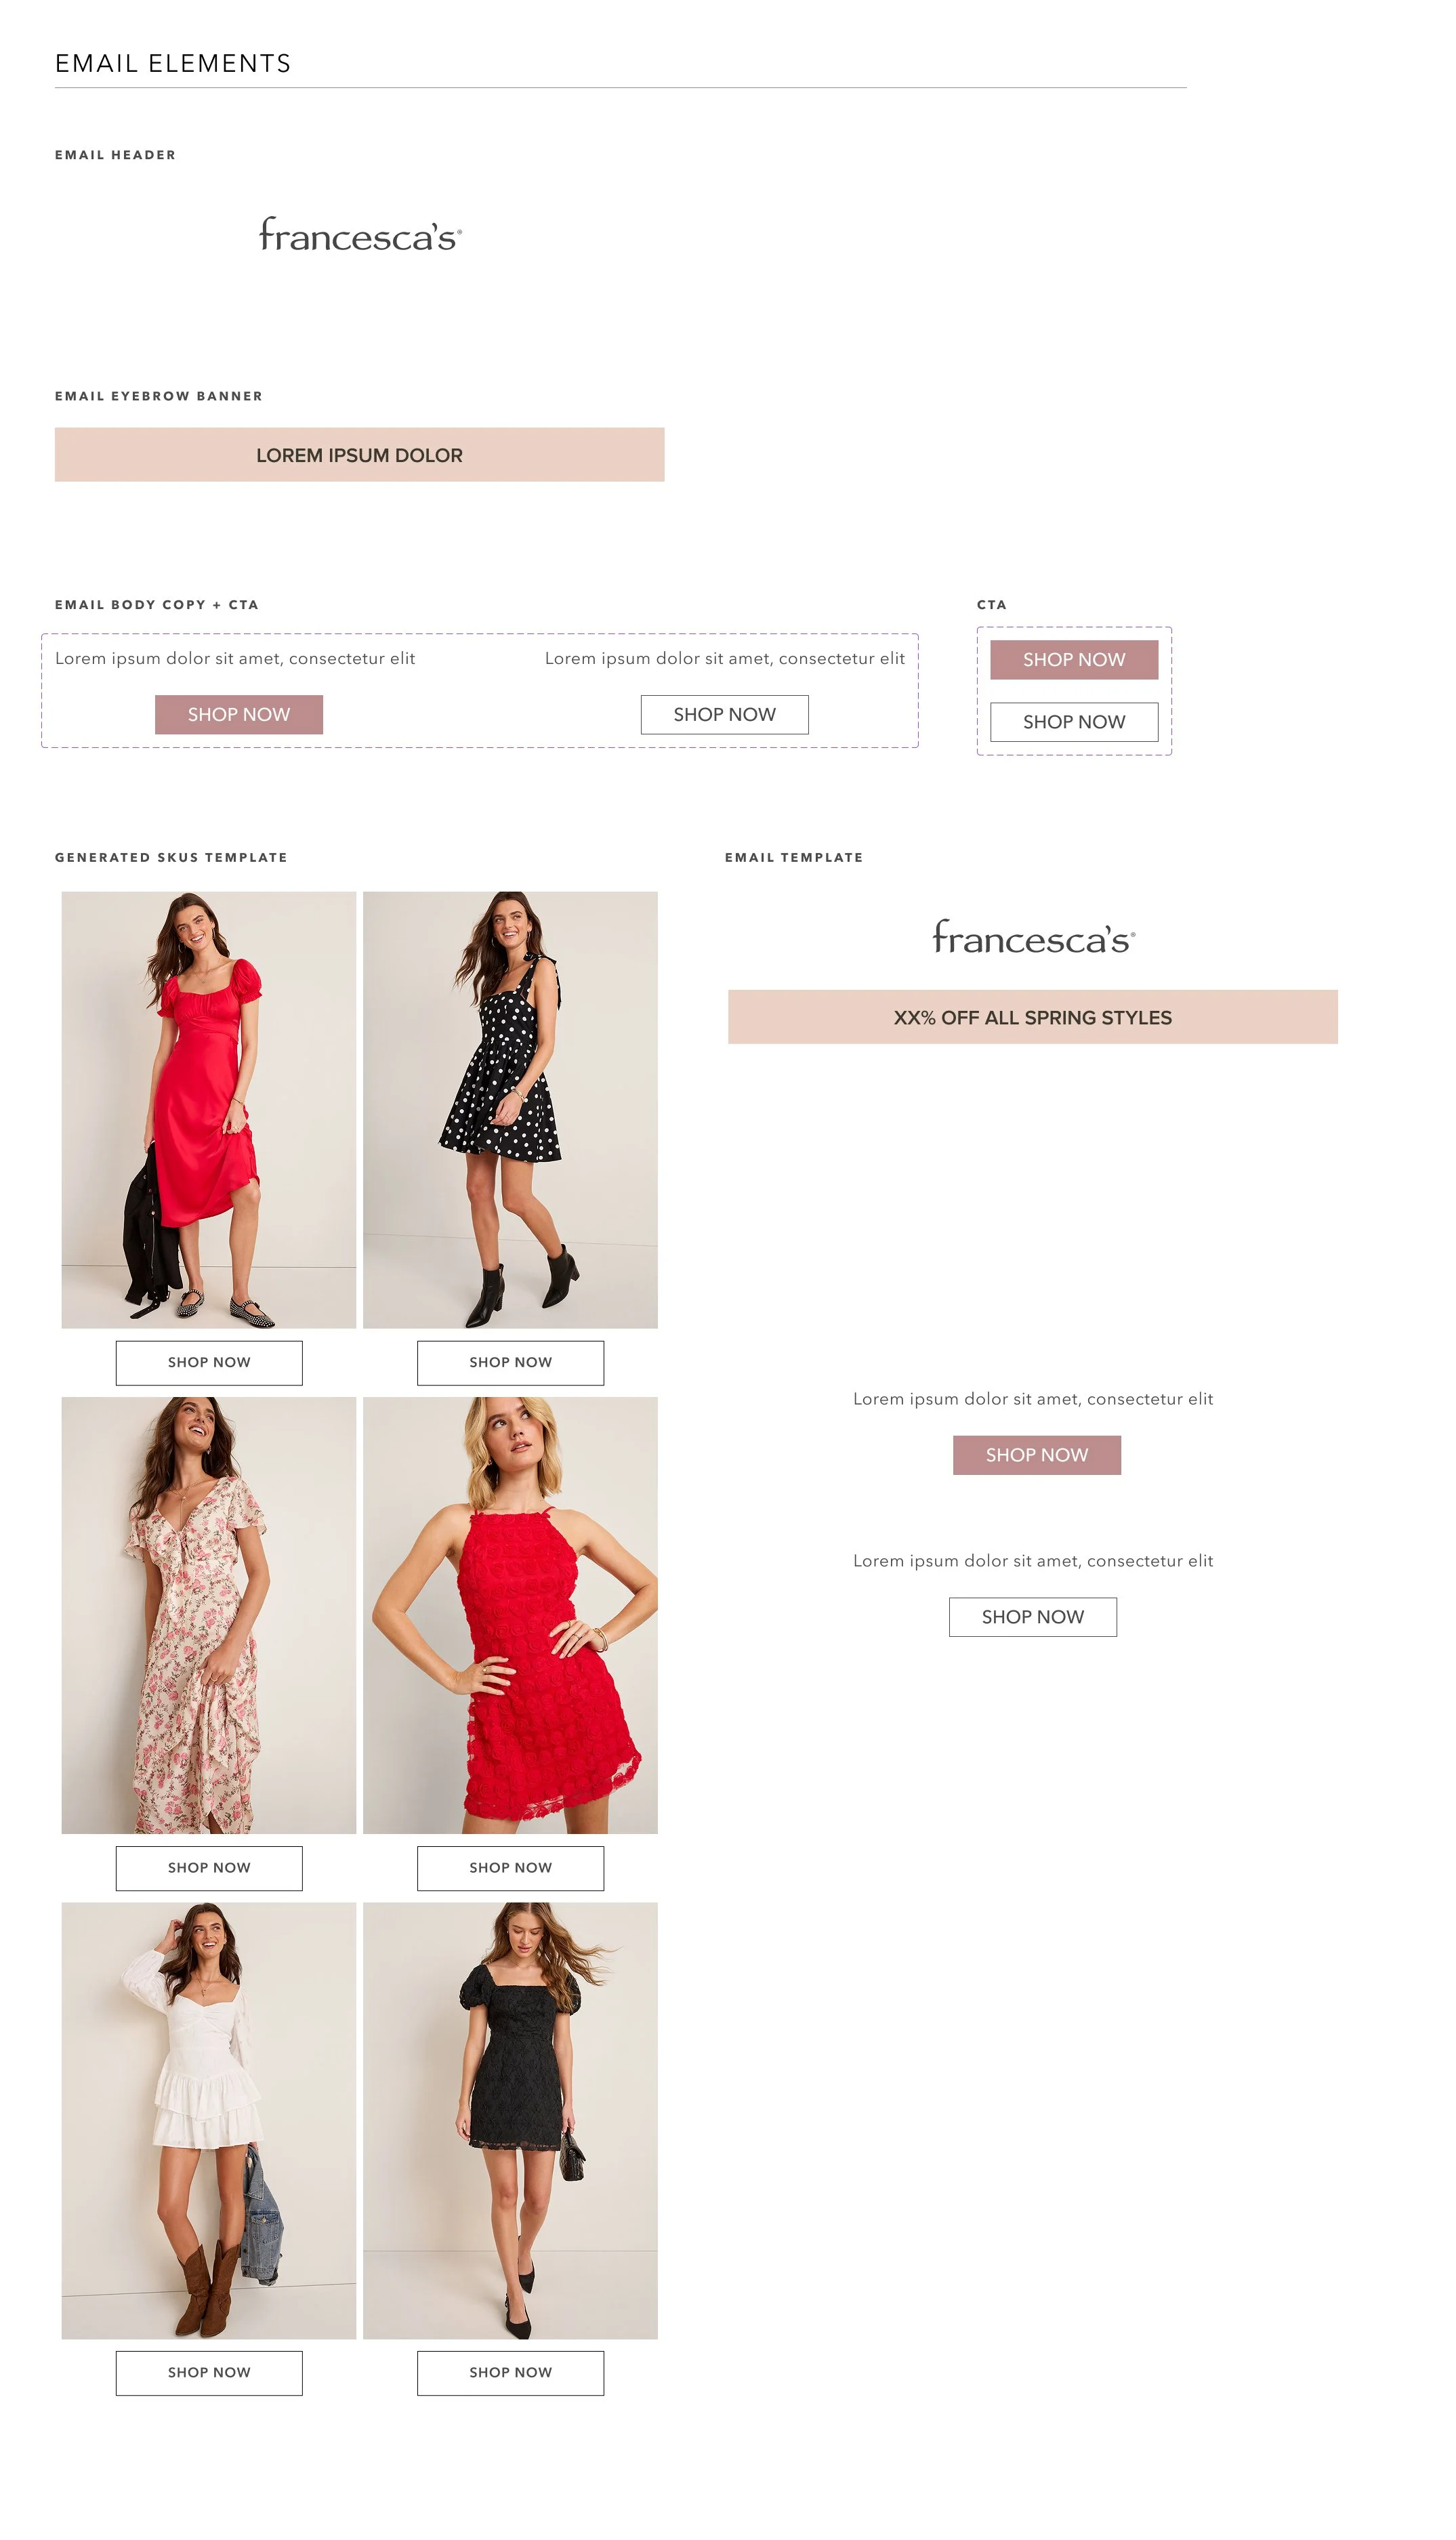The width and height of the screenshot is (1456, 2540).
Task: Click the LOREM IPSUM DOLOR eyebrow banner
Action: 359,455
